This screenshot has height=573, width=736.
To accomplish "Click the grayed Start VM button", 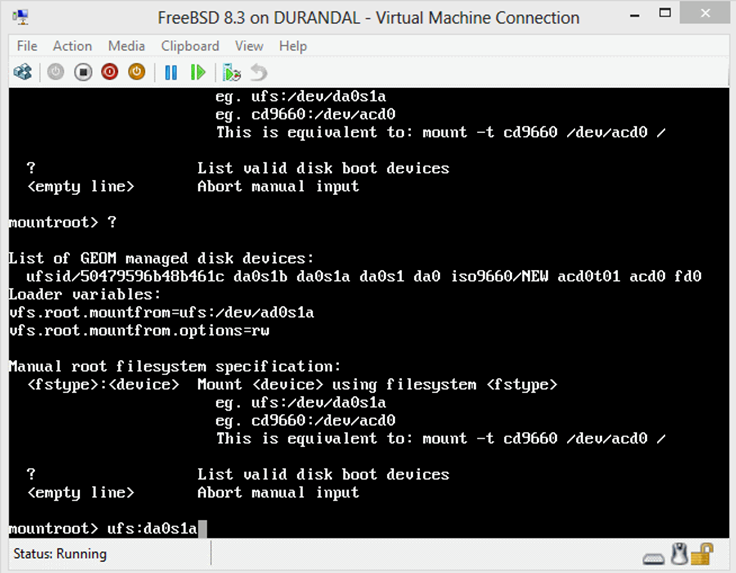I will (x=55, y=72).
